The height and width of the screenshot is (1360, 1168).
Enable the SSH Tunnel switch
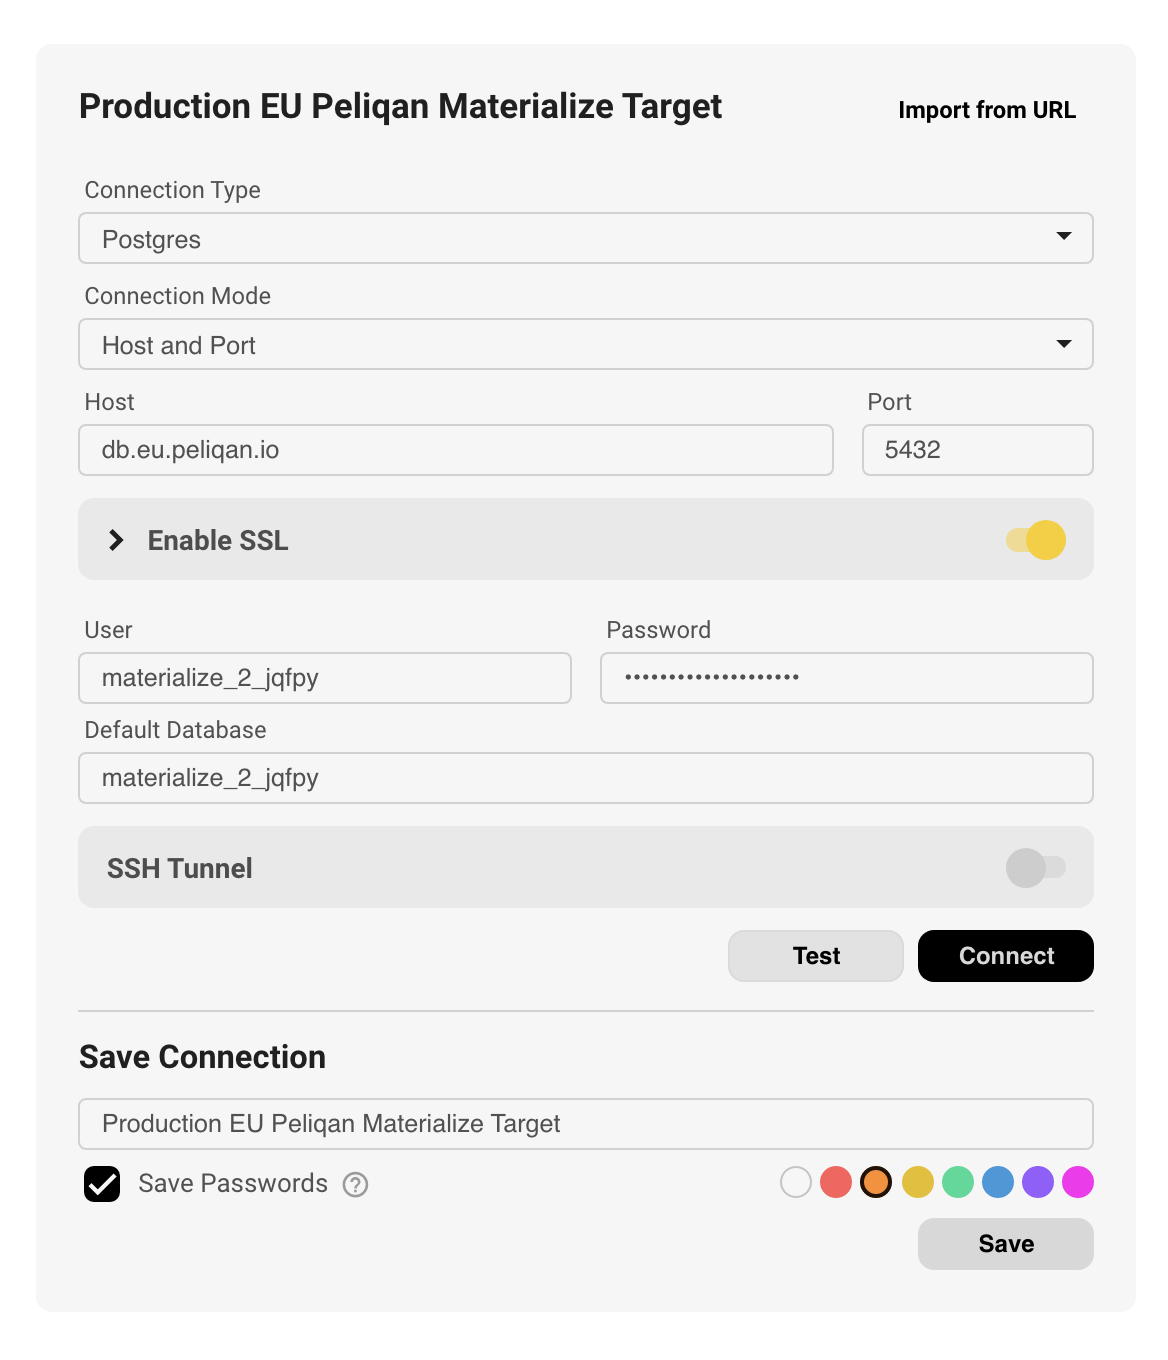point(1036,868)
